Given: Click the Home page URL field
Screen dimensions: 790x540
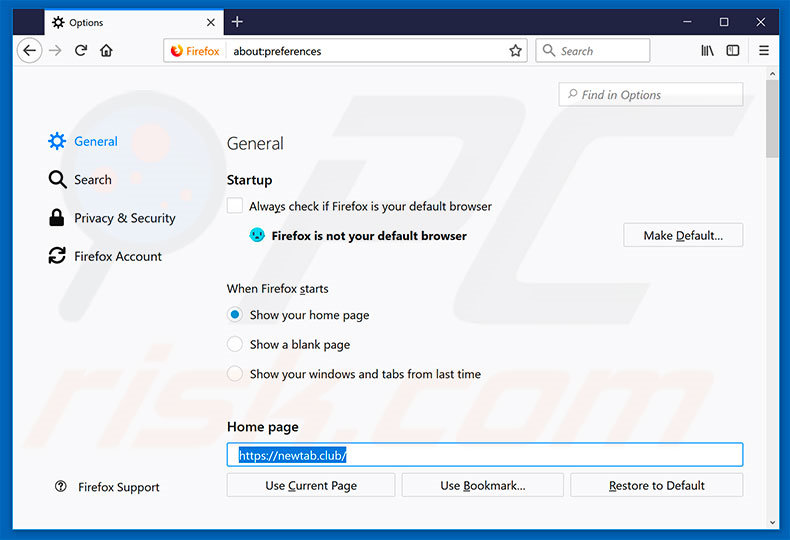Looking at the screenshot, I should (x=485, y=455).
